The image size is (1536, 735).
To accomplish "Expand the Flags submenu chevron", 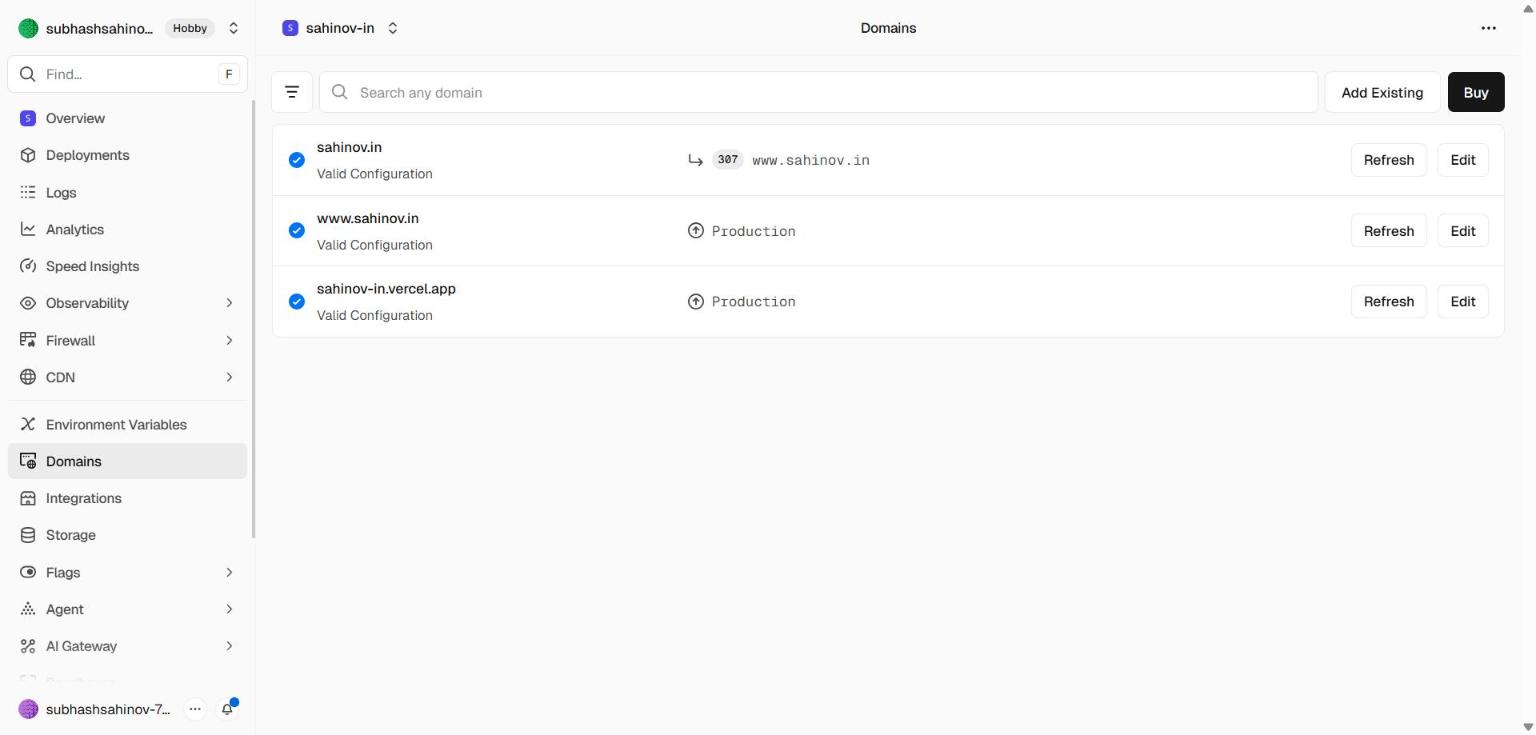I will click(x=229, y=572).
